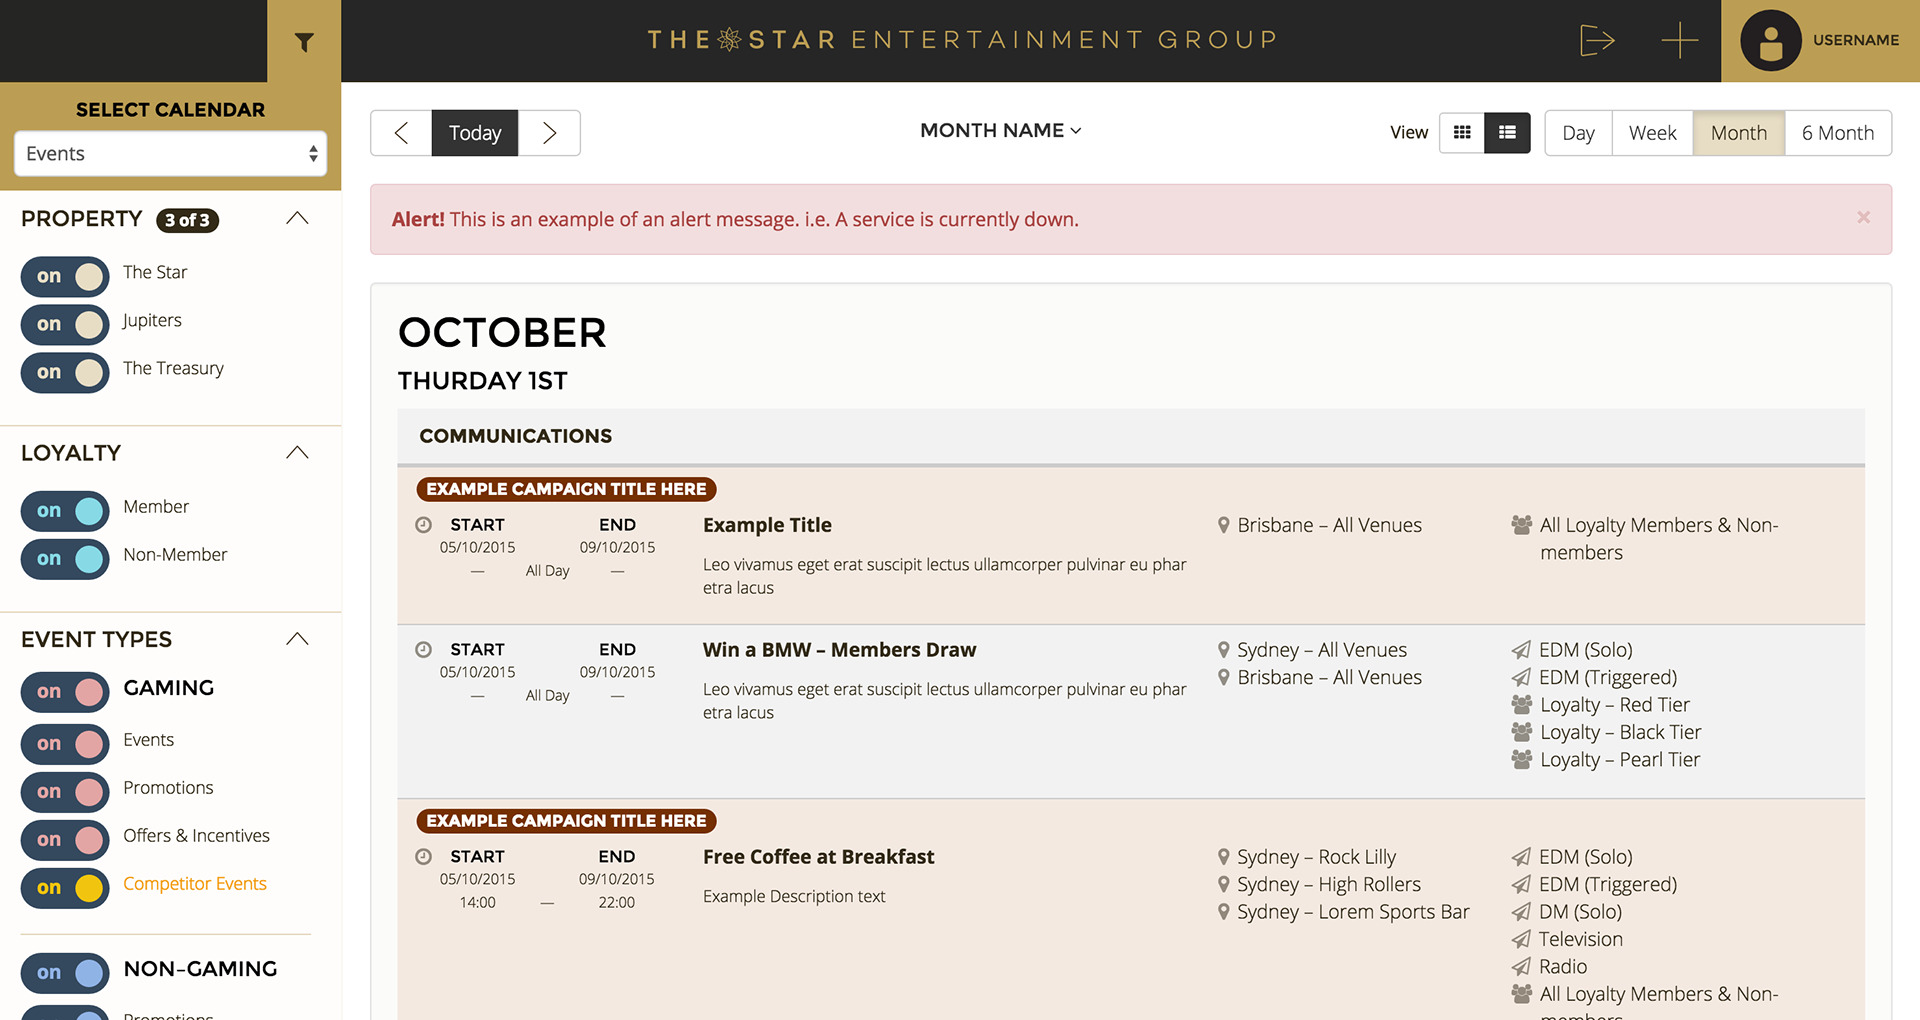Open Free Coffee at Breakfast event
This screenshot has height=1020, width=1920.
818,857
